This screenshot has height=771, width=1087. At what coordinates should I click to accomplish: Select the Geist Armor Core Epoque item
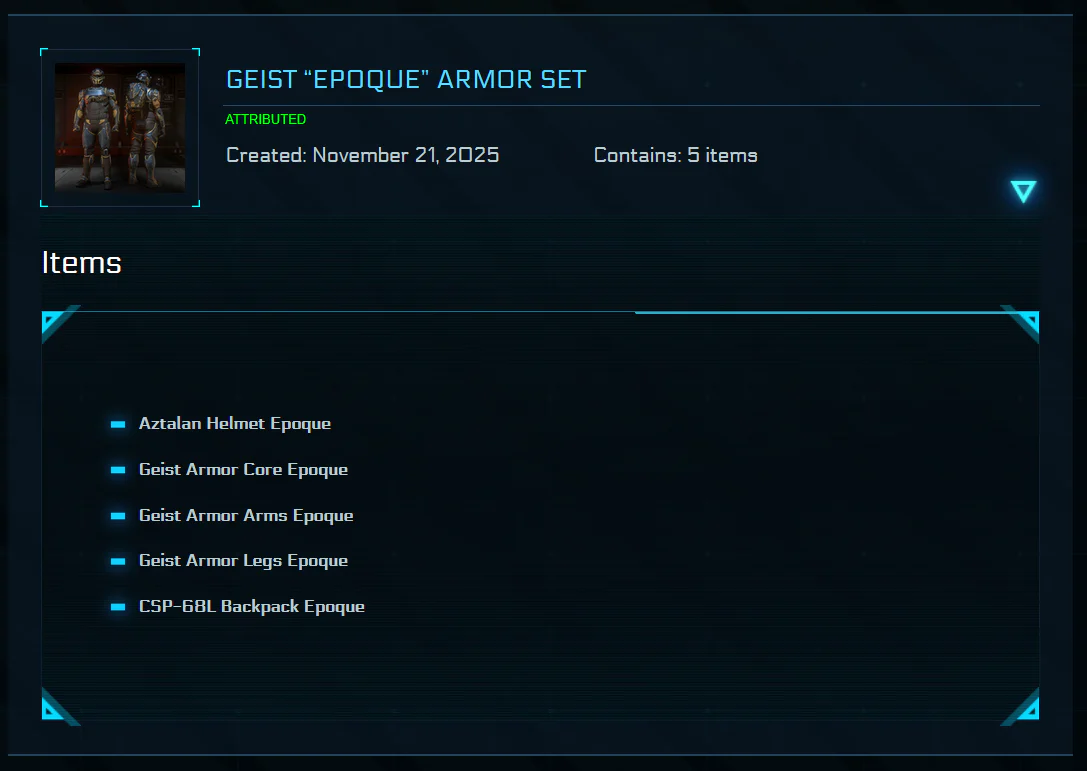click(x=243, y=469)
